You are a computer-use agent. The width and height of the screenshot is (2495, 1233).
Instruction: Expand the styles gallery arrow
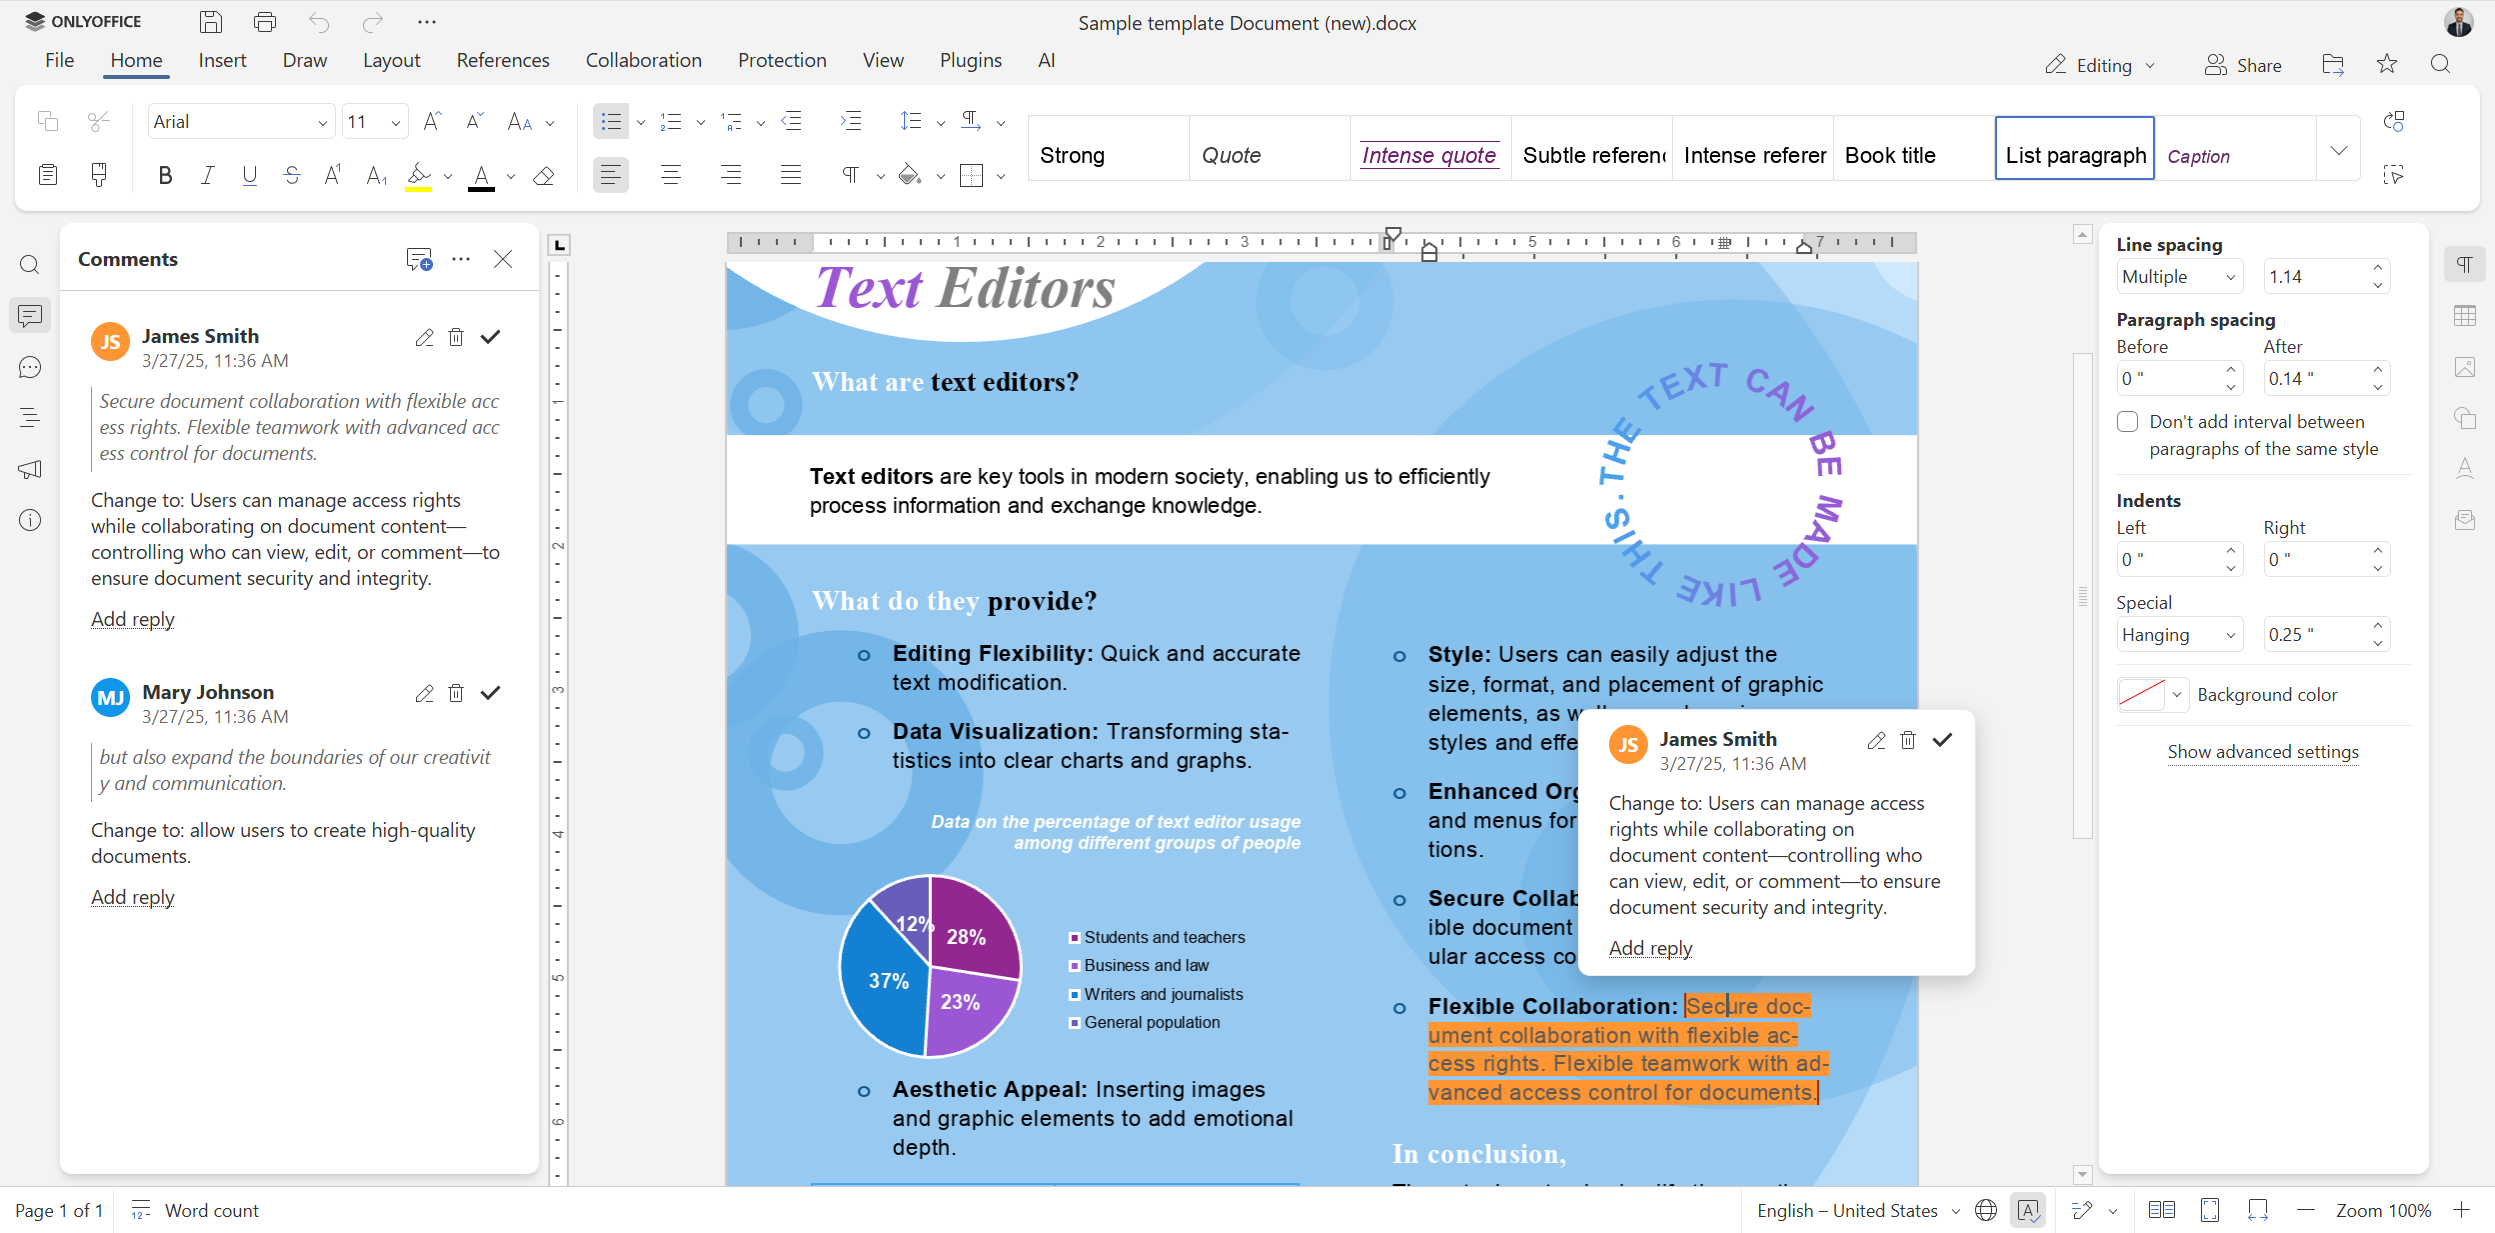(2338, 150)
